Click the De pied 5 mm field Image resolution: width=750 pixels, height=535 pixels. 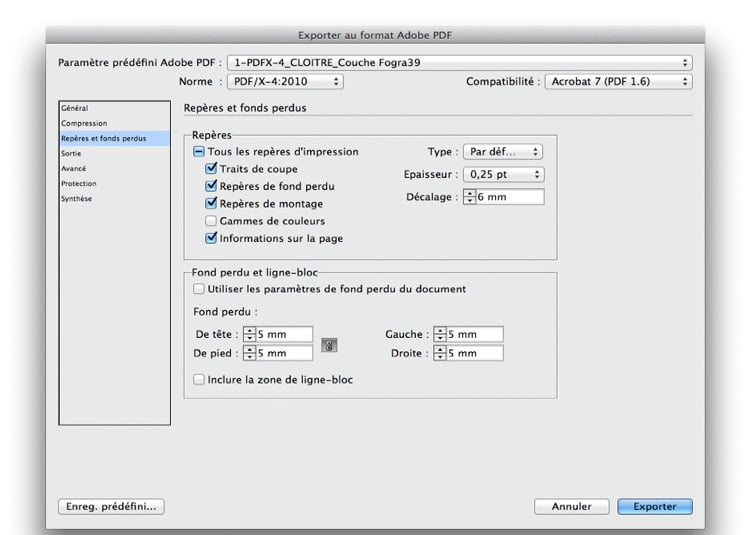tap(284, 353)
